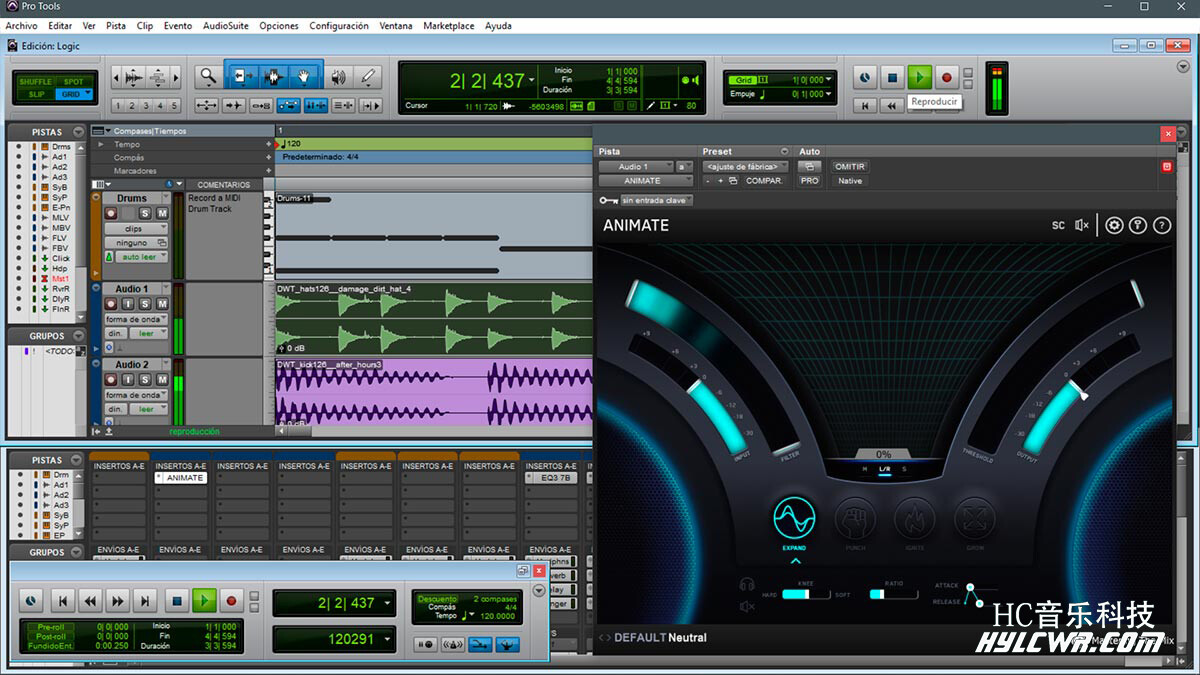
Task: Enable Spot edit mode
Action: [x=74, y=81]
